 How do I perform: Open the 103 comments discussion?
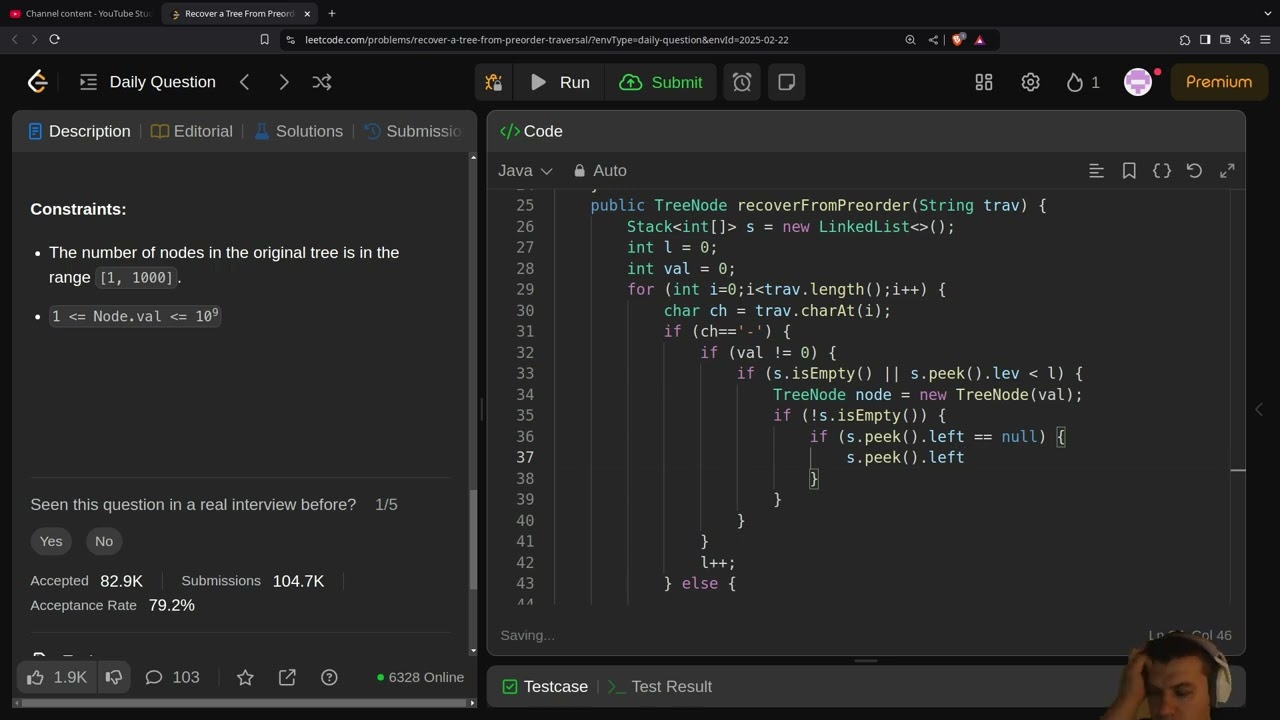coord(172,677)
